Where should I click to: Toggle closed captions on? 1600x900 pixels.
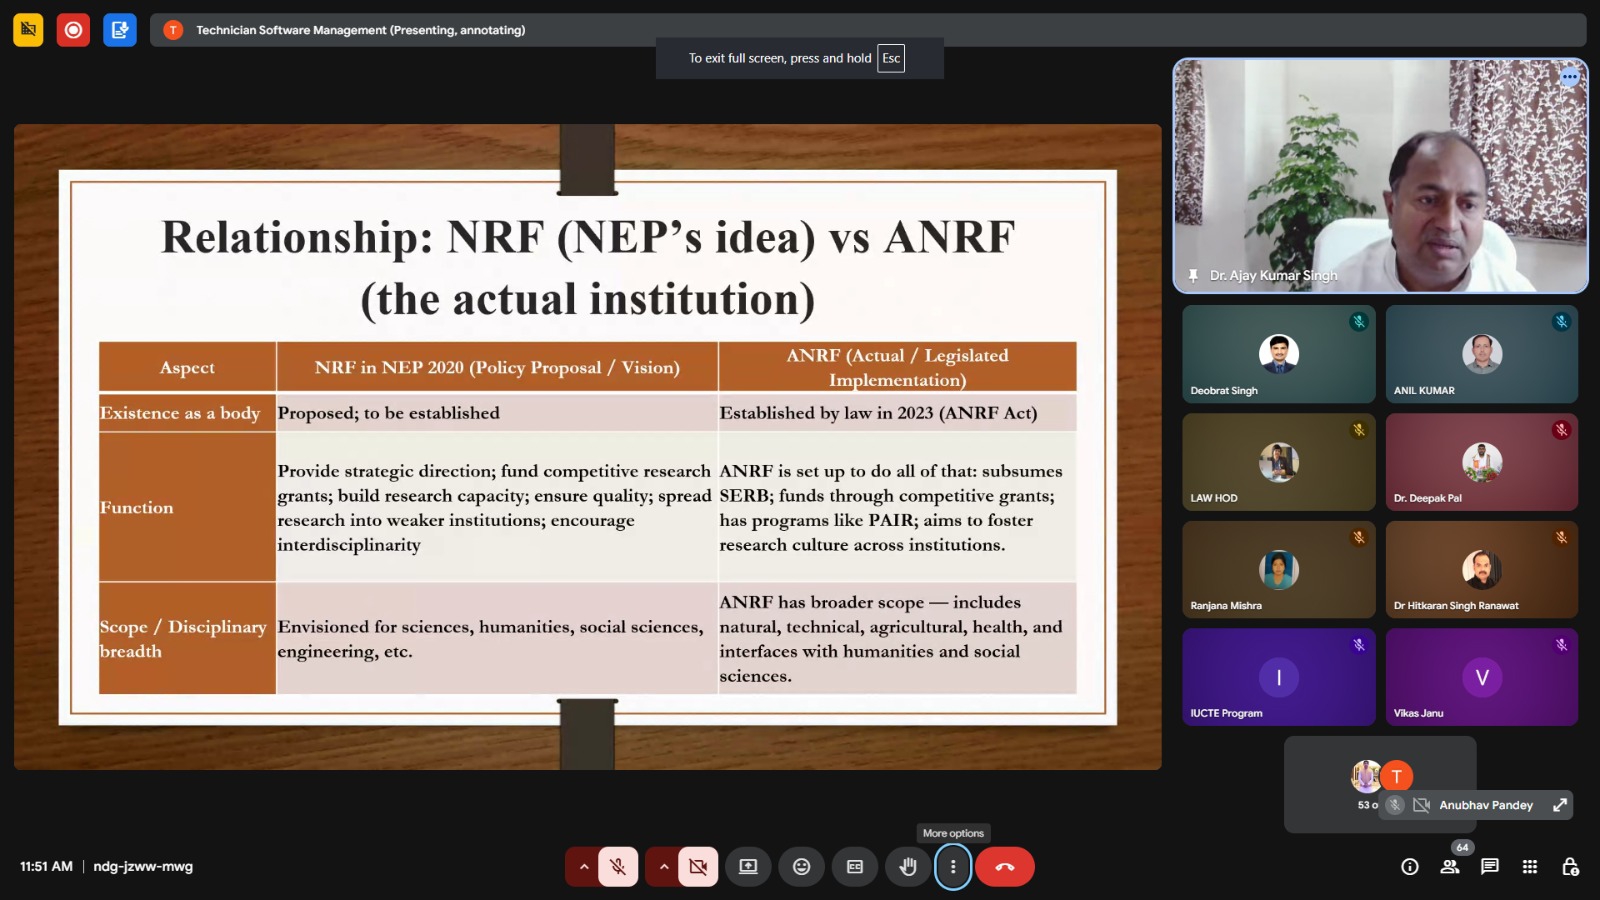tap(855, 867)
